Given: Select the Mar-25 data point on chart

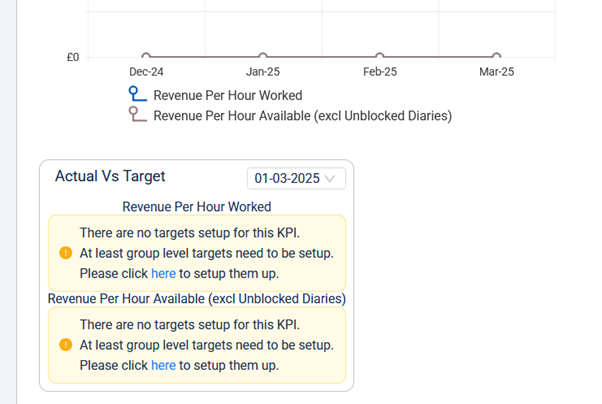Looking at the screenshot, I should [x=496, y=56].
